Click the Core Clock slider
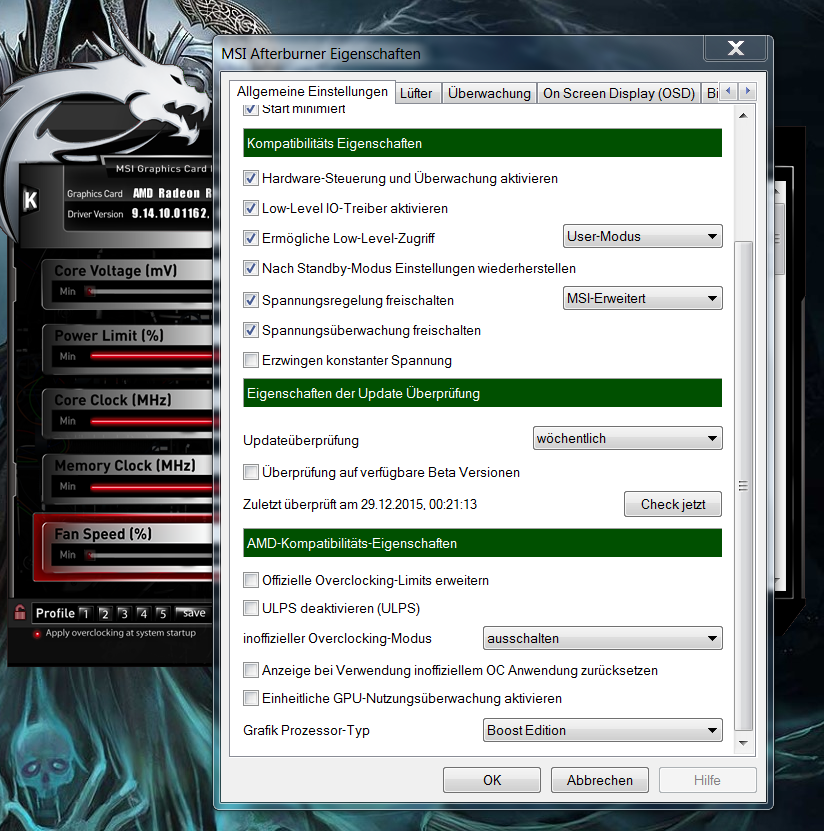Screen dimensions: 824x831 tap(150, 421)
